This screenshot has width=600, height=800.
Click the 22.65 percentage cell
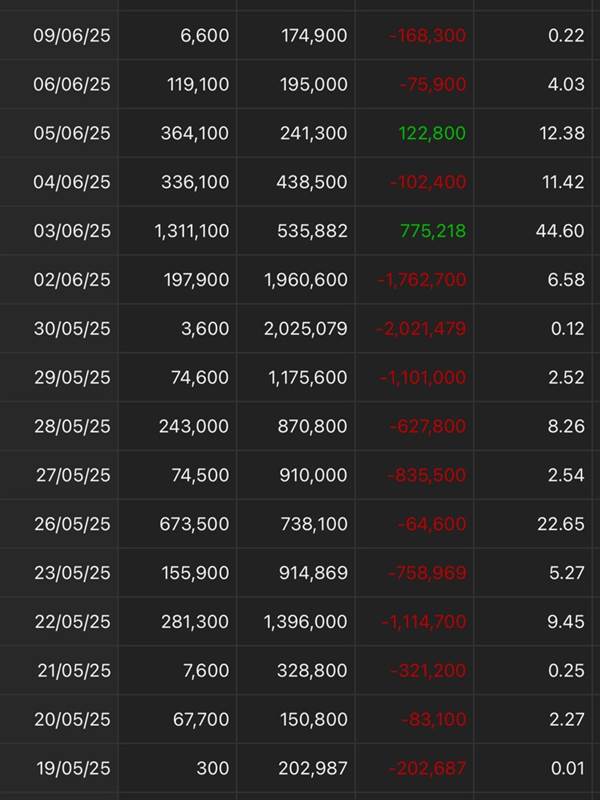pos(561,524)
